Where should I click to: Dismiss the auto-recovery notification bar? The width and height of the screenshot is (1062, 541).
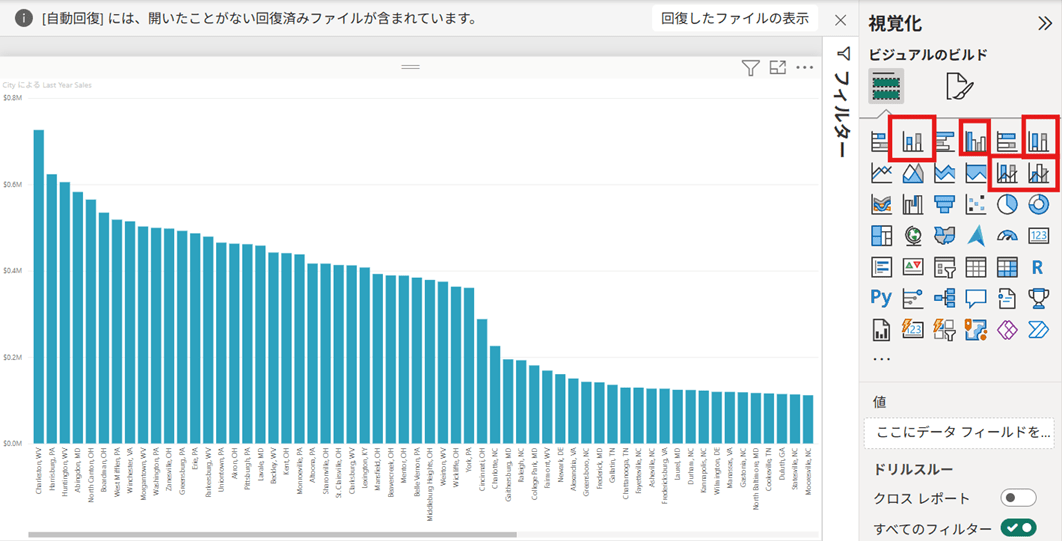[x=841, y=20]
